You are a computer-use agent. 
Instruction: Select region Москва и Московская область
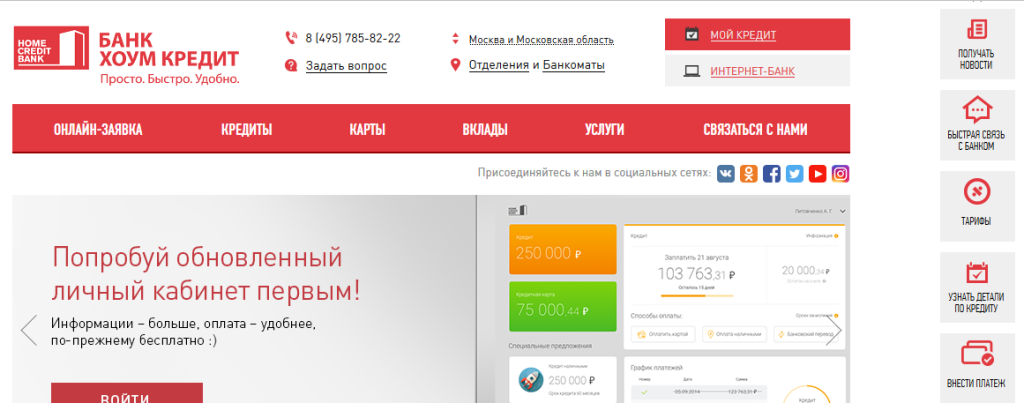[x=541, y=40]
